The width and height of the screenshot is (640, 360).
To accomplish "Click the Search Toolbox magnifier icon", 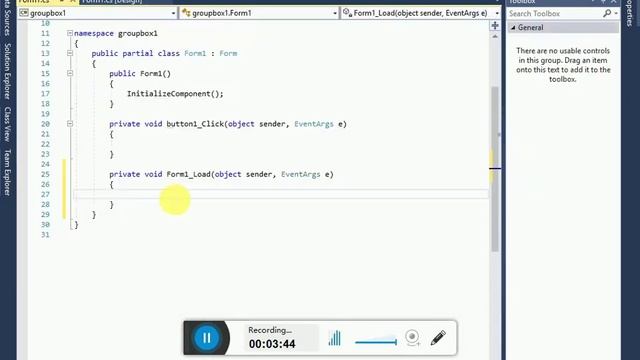I will 607,13.
